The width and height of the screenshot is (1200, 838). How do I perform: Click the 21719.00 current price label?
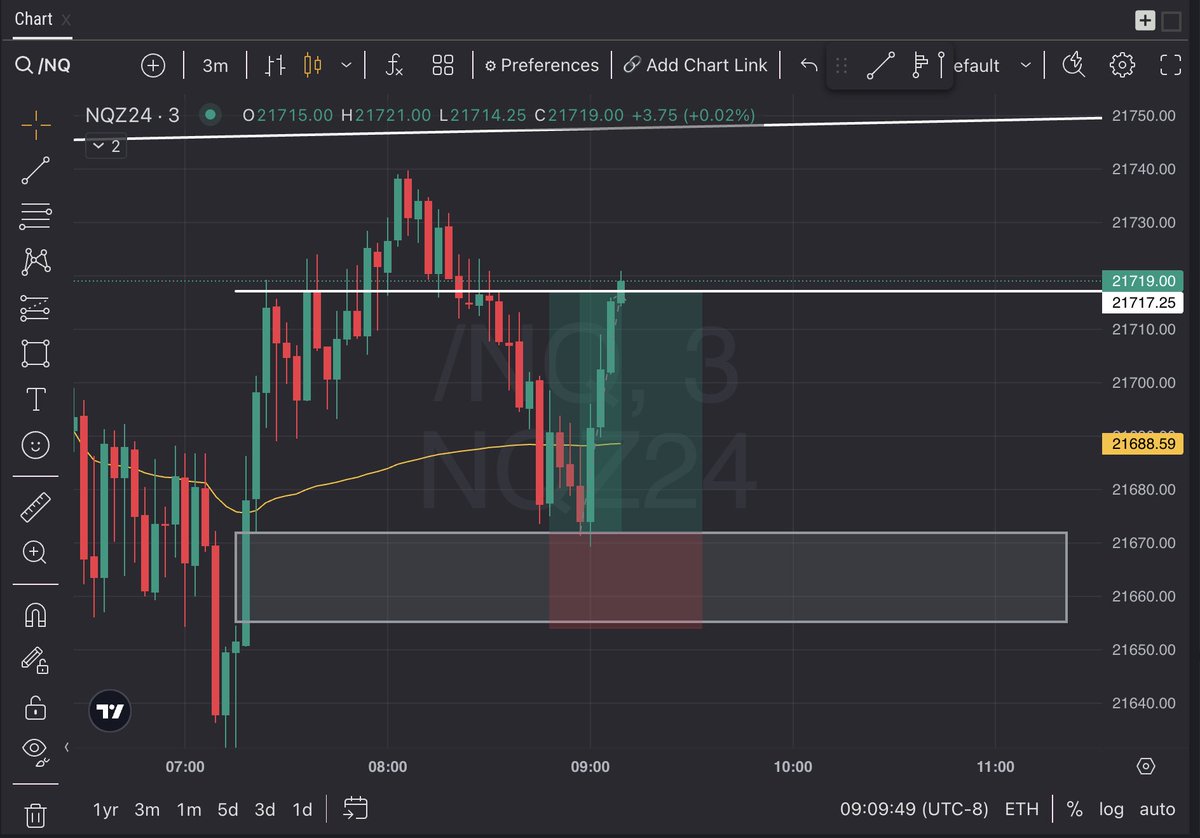[x=1141, y=281]
